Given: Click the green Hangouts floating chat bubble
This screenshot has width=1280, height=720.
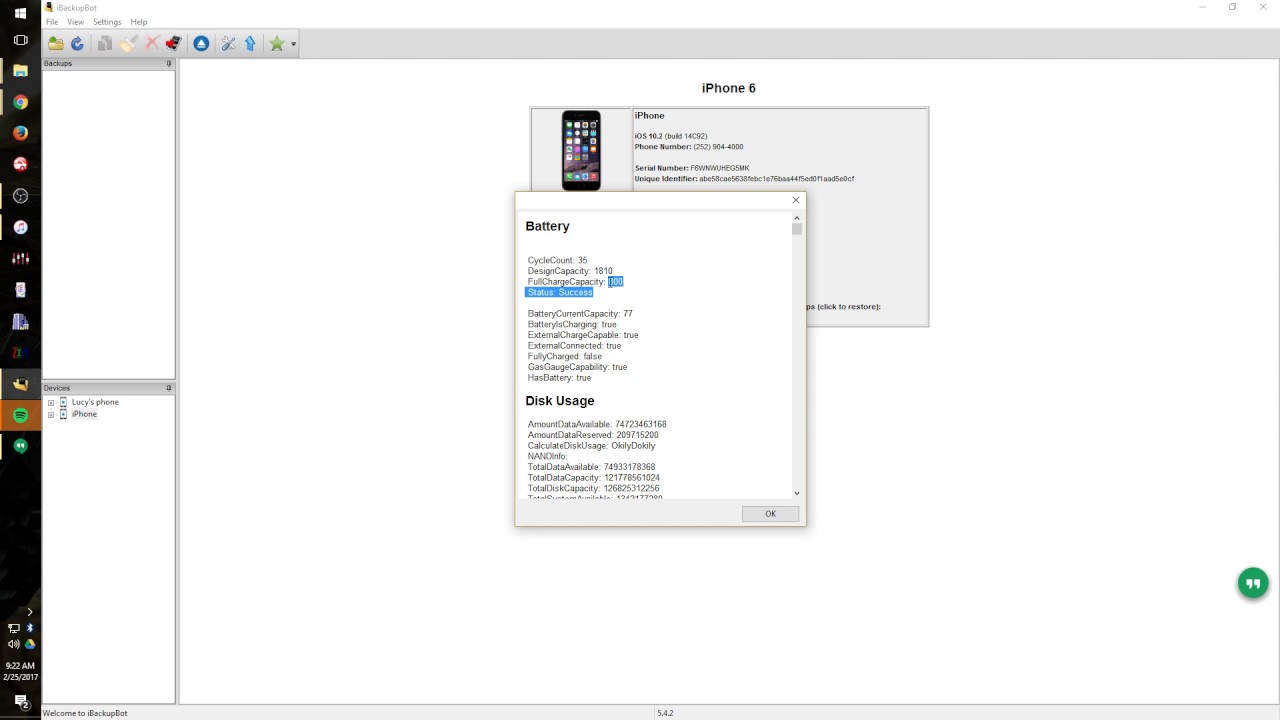Looking at the screenshot, I should (1253, 583).
